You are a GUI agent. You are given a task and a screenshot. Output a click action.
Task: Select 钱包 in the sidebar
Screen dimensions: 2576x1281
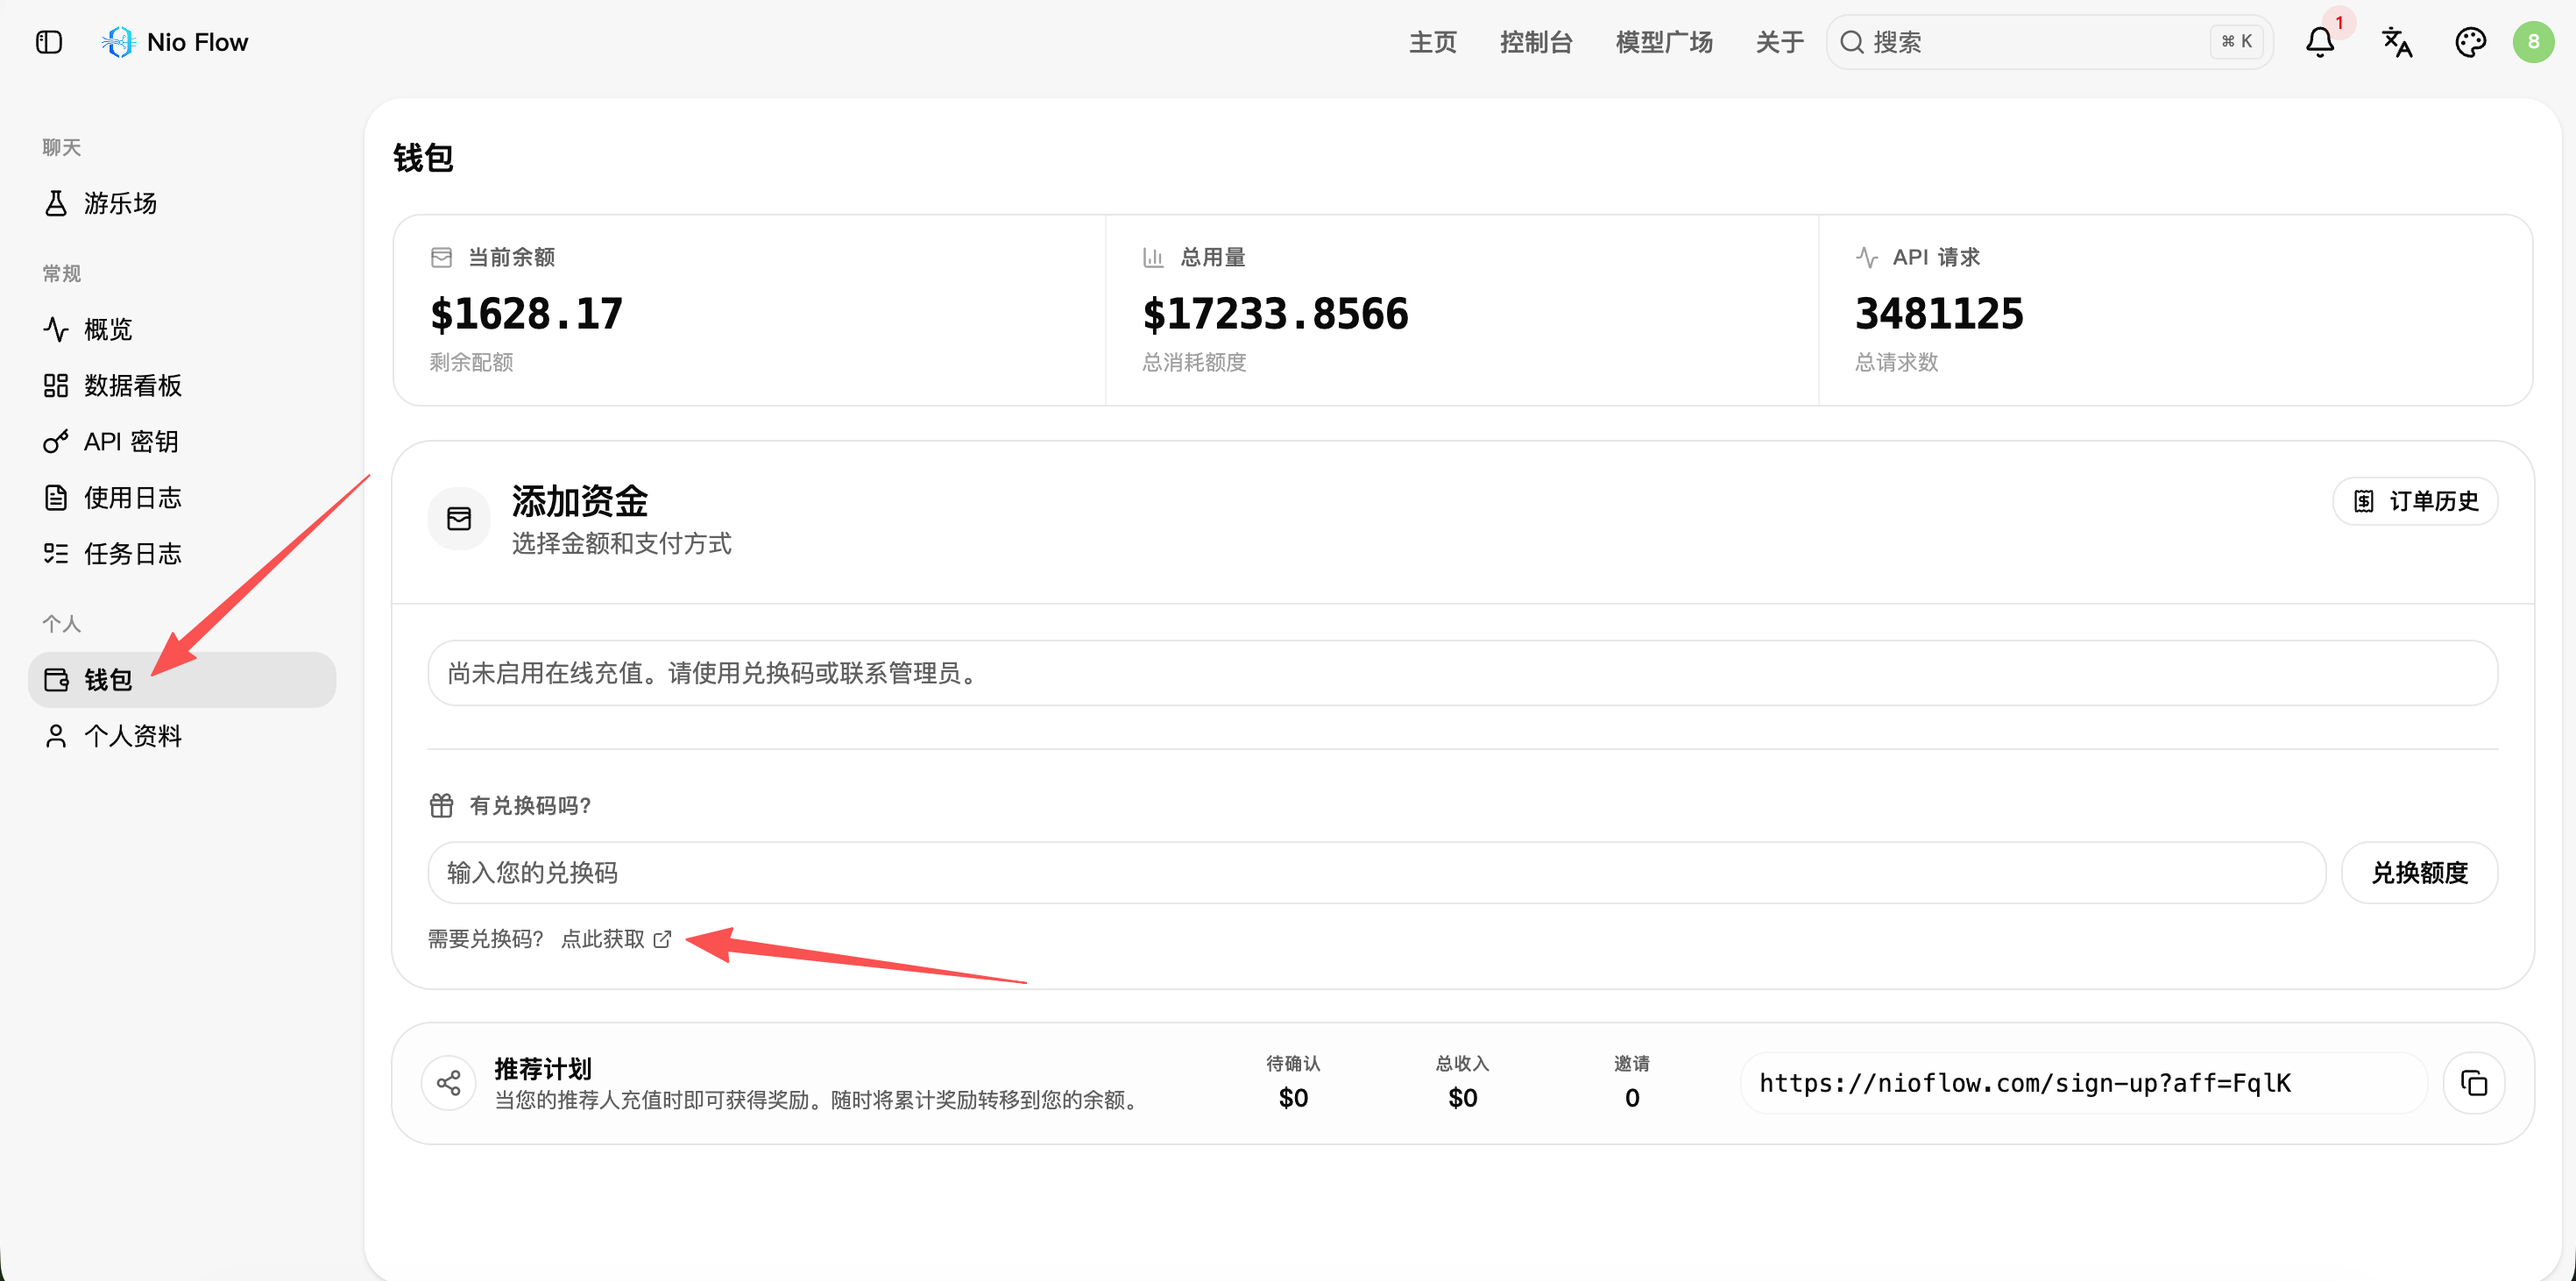pos(182,680)
